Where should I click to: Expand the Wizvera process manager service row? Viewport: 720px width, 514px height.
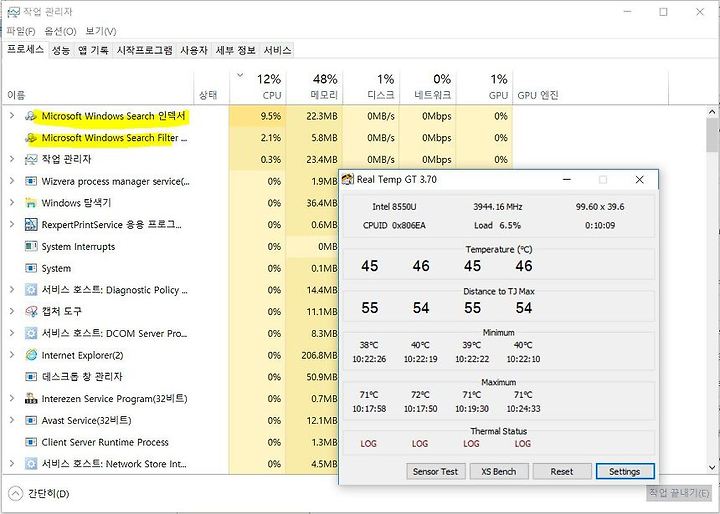[12, 181]
